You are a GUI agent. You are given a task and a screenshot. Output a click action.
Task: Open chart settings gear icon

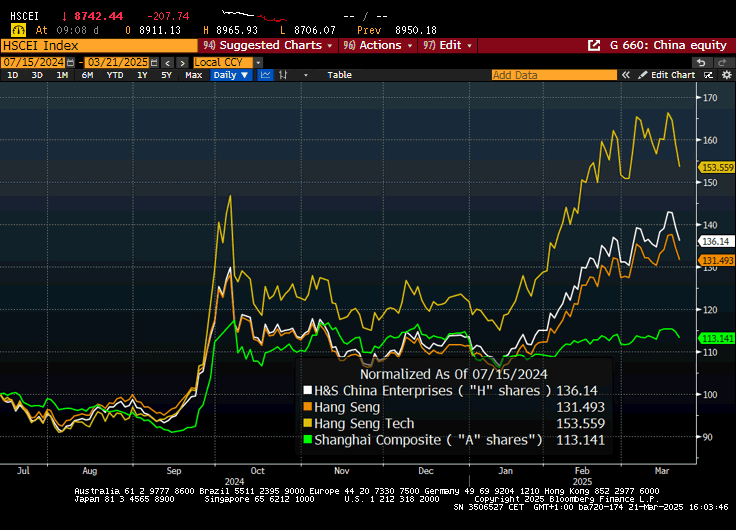coord(727,75)
